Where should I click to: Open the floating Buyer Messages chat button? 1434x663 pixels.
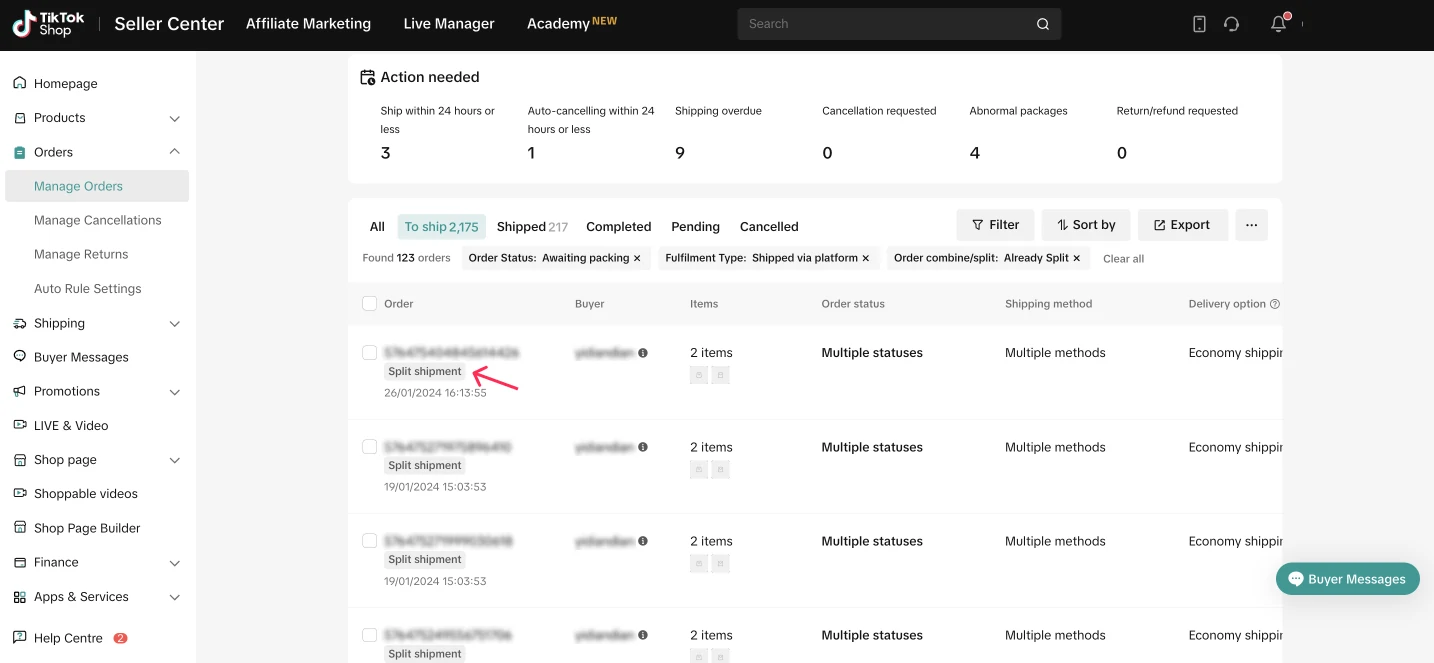tap(1347, 579)
